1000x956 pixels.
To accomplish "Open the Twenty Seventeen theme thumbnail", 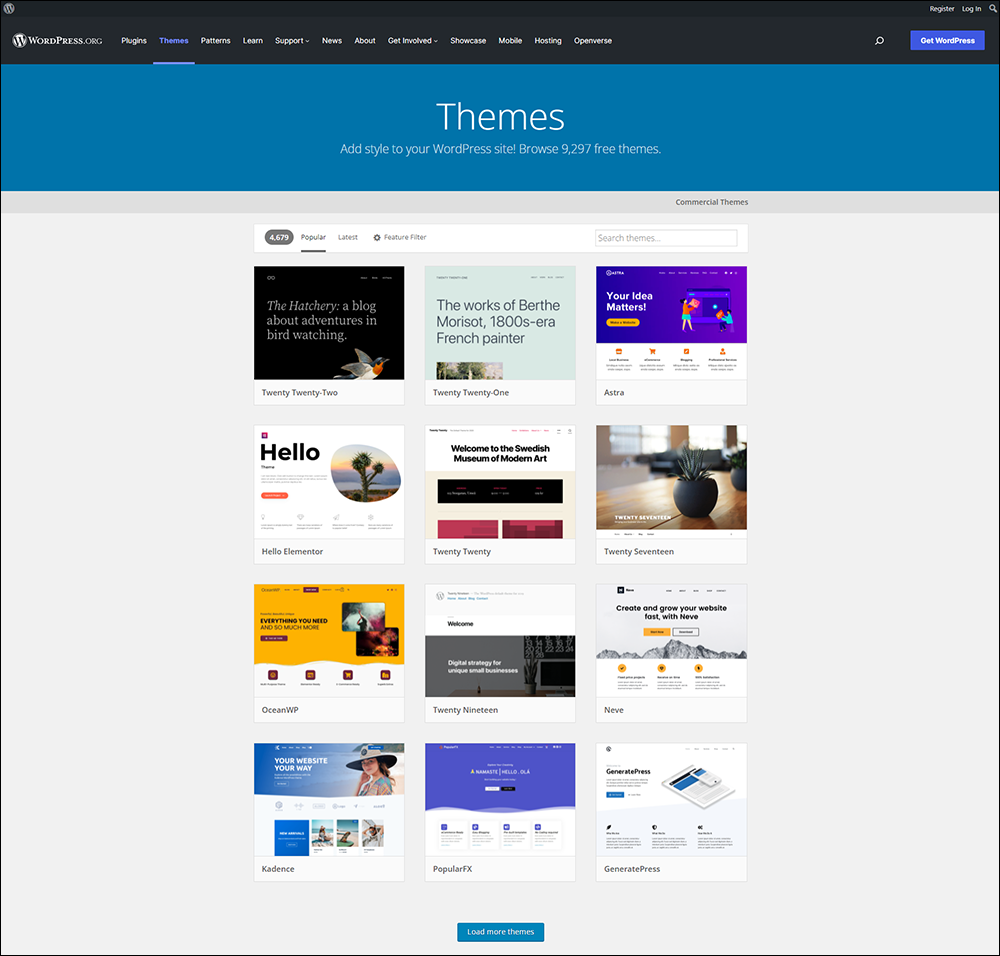I will tap(672, 482).
